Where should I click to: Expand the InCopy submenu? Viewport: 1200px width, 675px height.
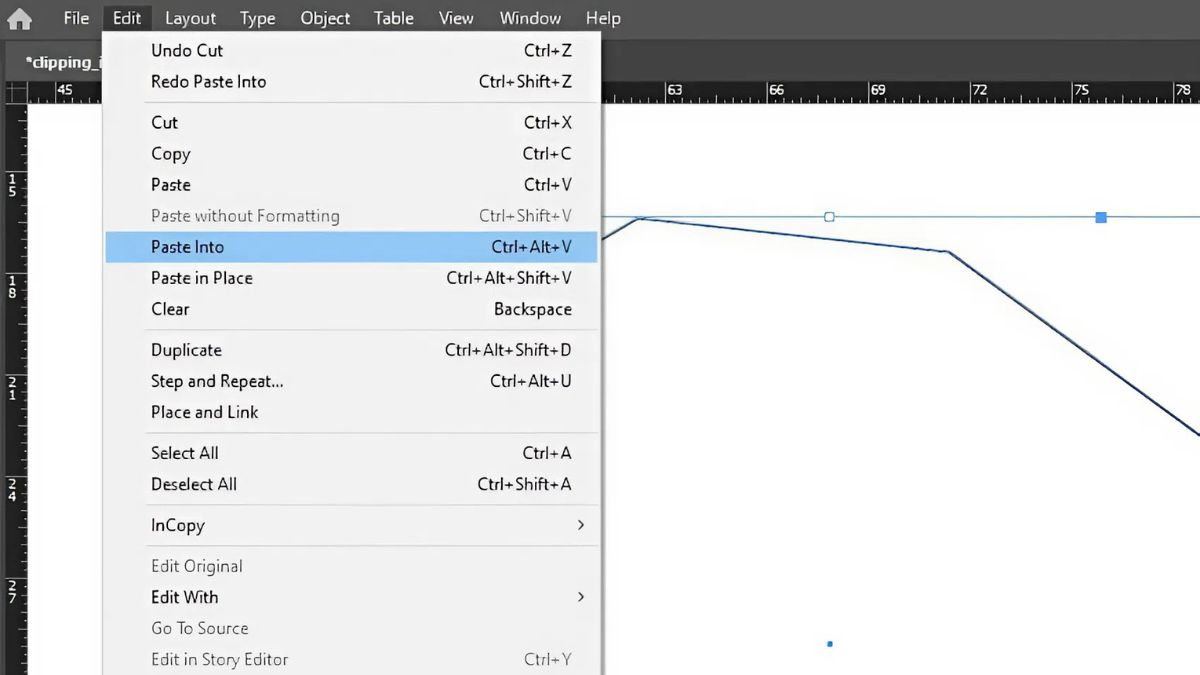pos(351,525)
